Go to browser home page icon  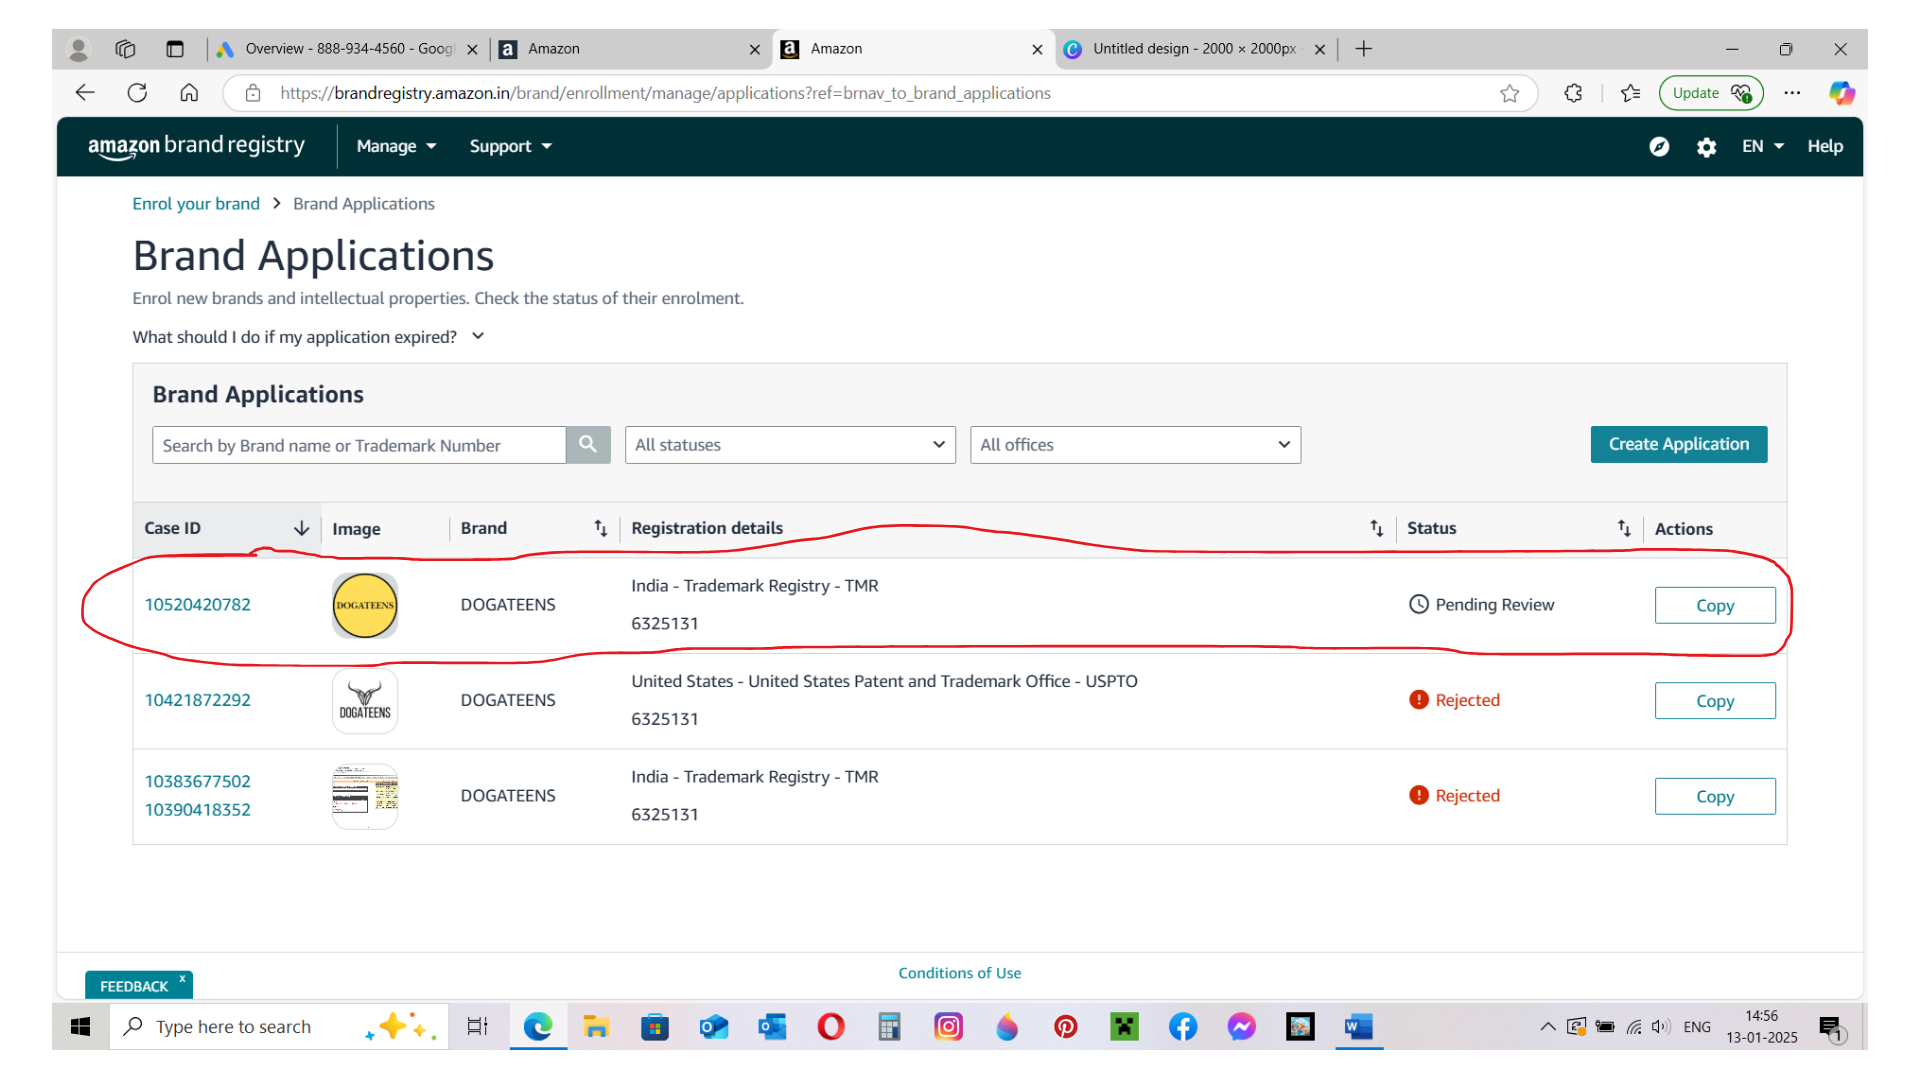tap(189, 93)
